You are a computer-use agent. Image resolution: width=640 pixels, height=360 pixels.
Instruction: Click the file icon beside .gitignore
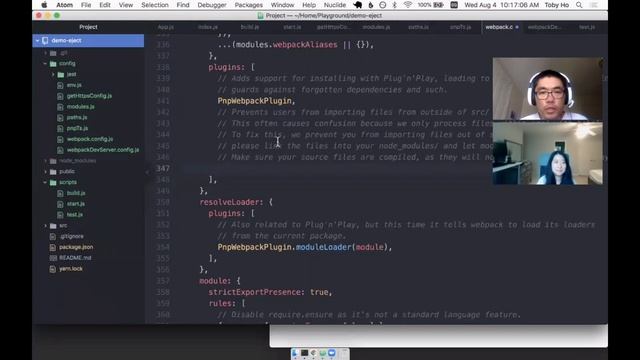52,236
